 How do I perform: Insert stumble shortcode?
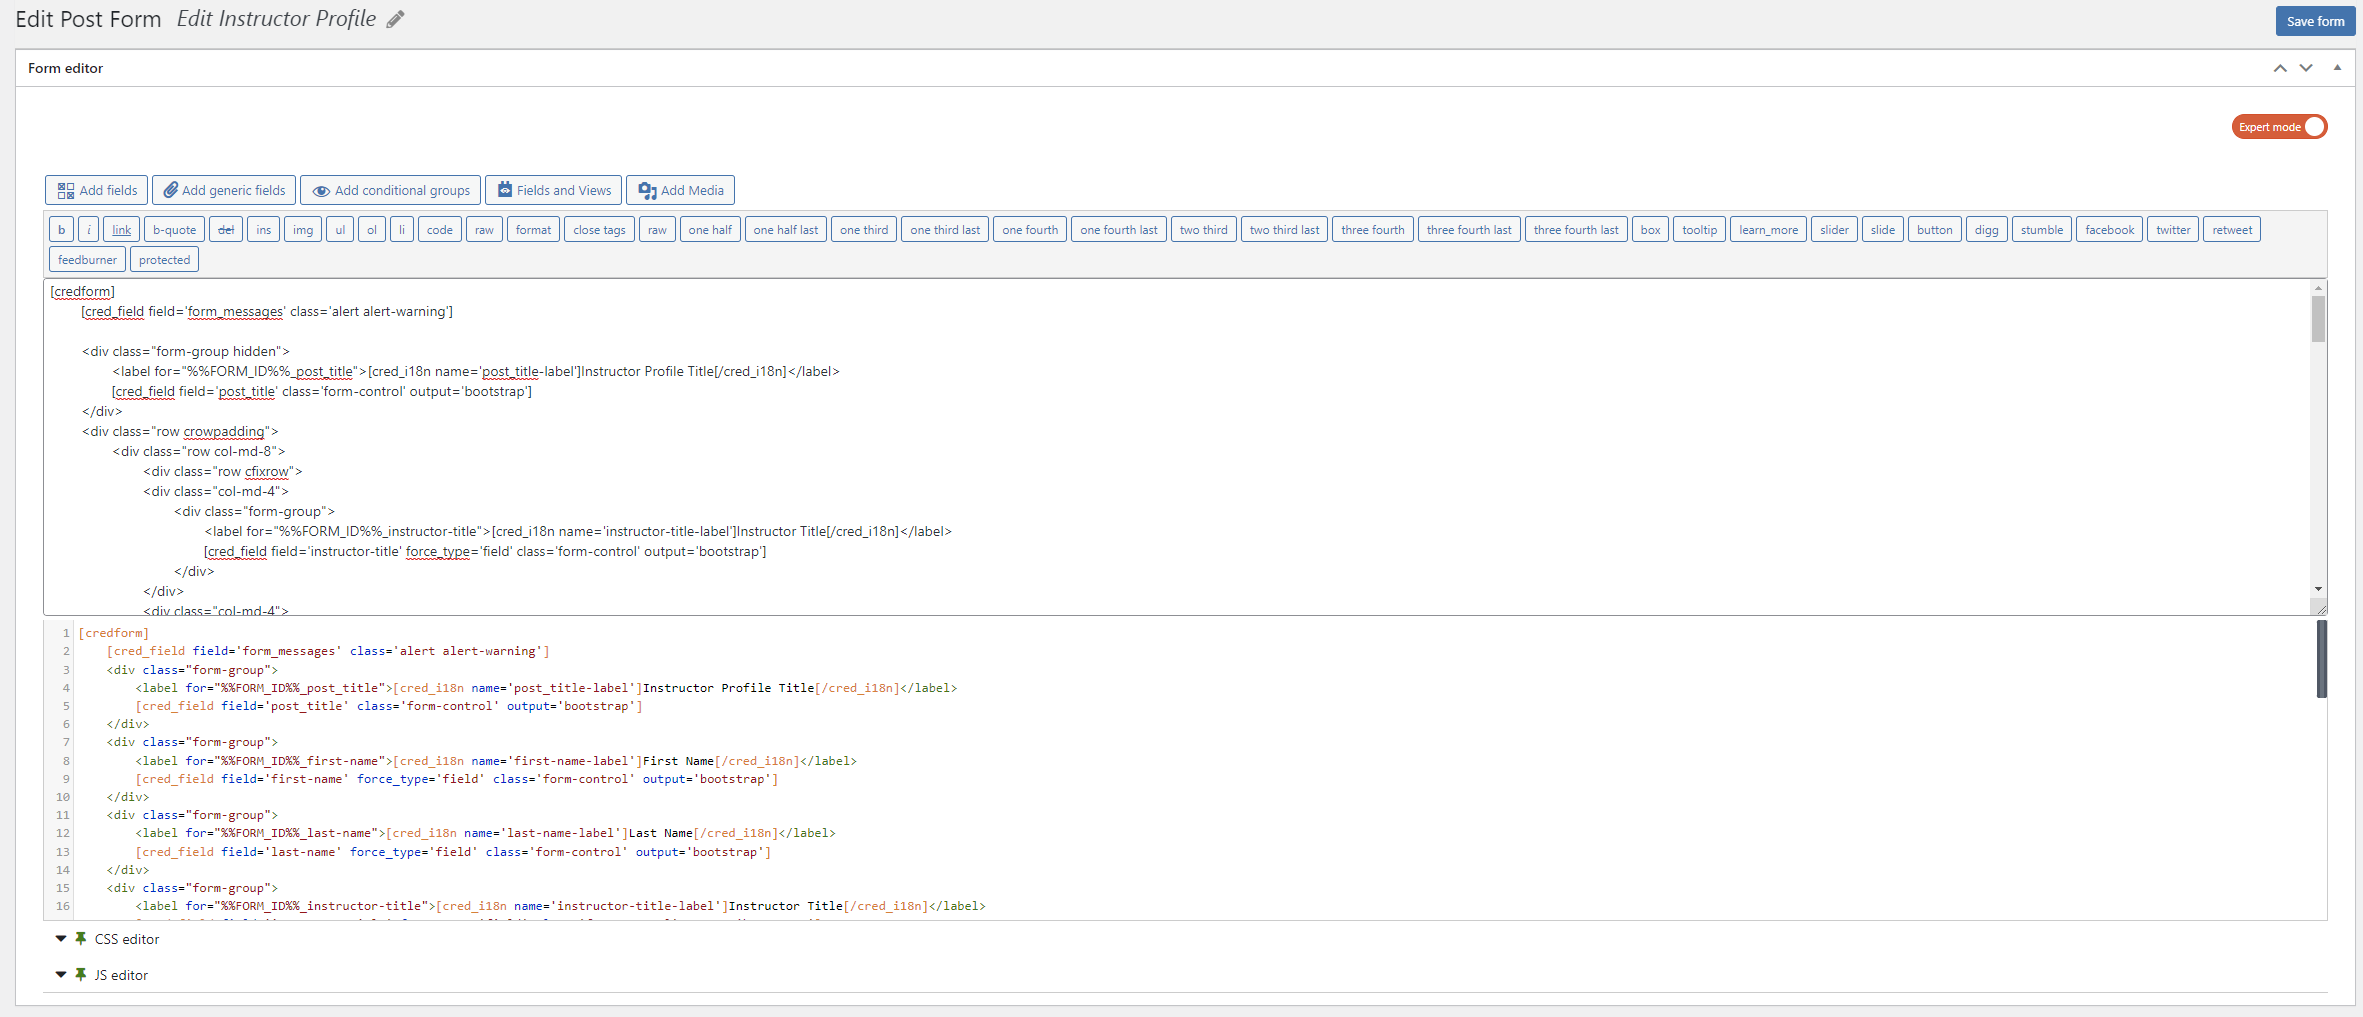(x=2042, y=230)
